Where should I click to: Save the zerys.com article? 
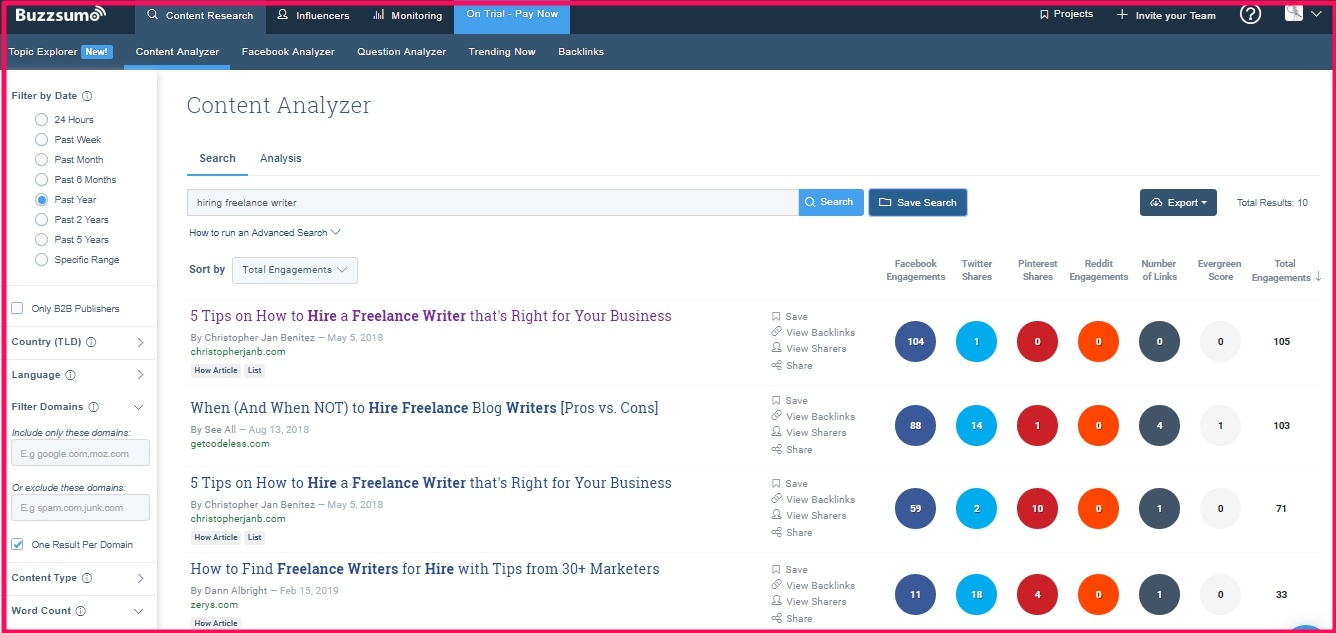click(x=790, y=569)
